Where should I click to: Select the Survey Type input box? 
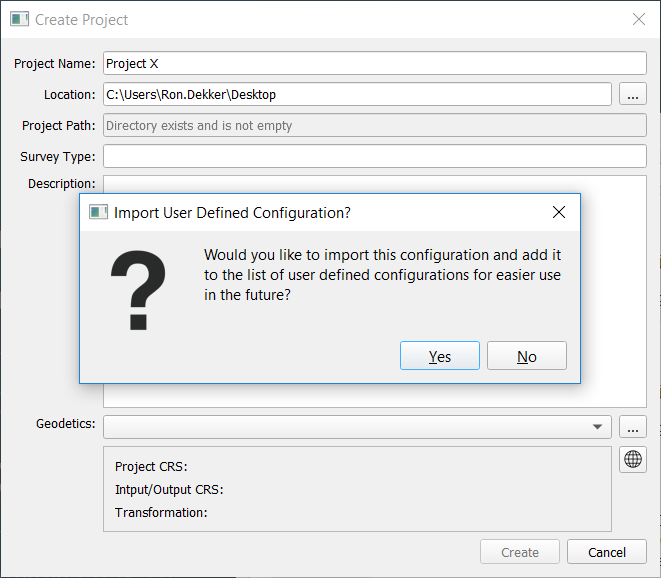[x=375, y=157]
